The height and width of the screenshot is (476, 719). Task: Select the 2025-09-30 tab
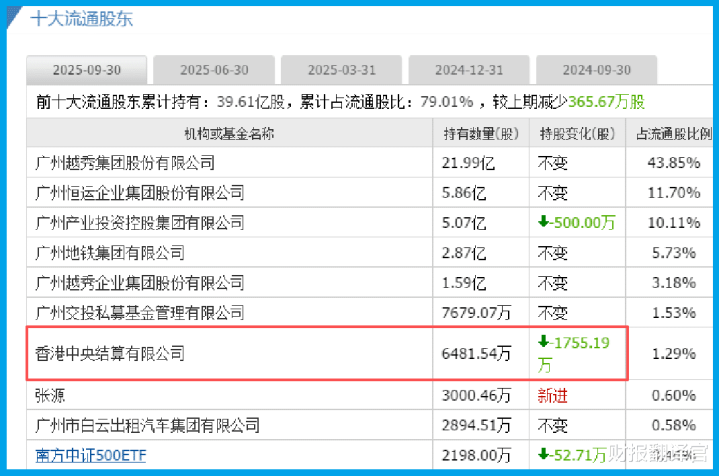87,70
